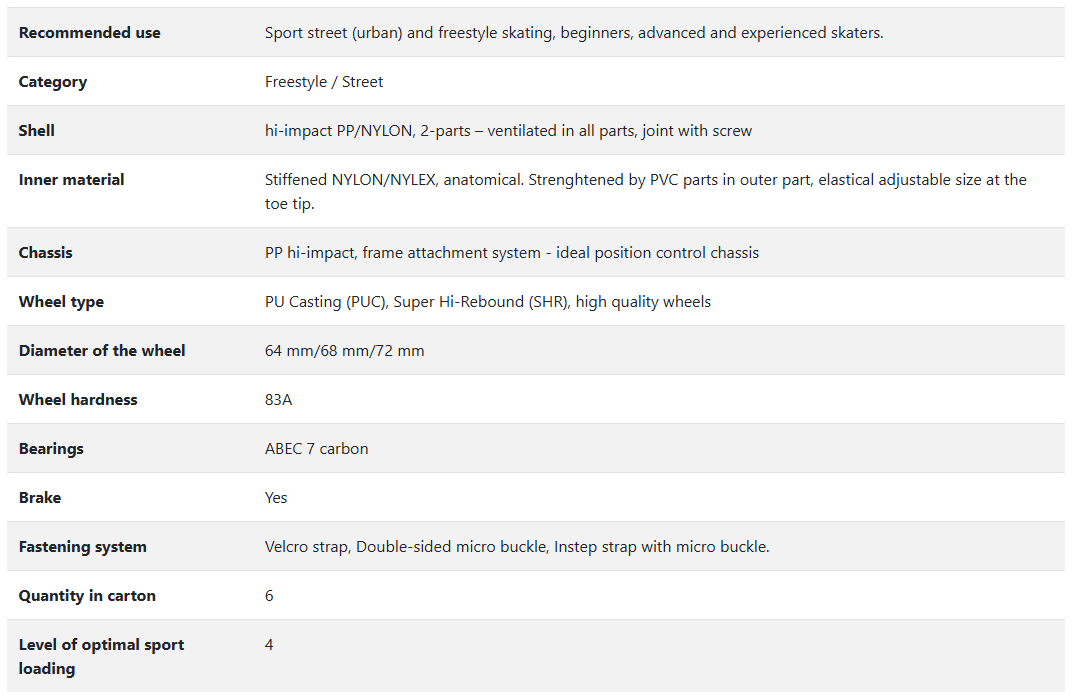Click the "Wheel hardness" row label
Screen dimensions: 1074x699
tap(78, 400)
